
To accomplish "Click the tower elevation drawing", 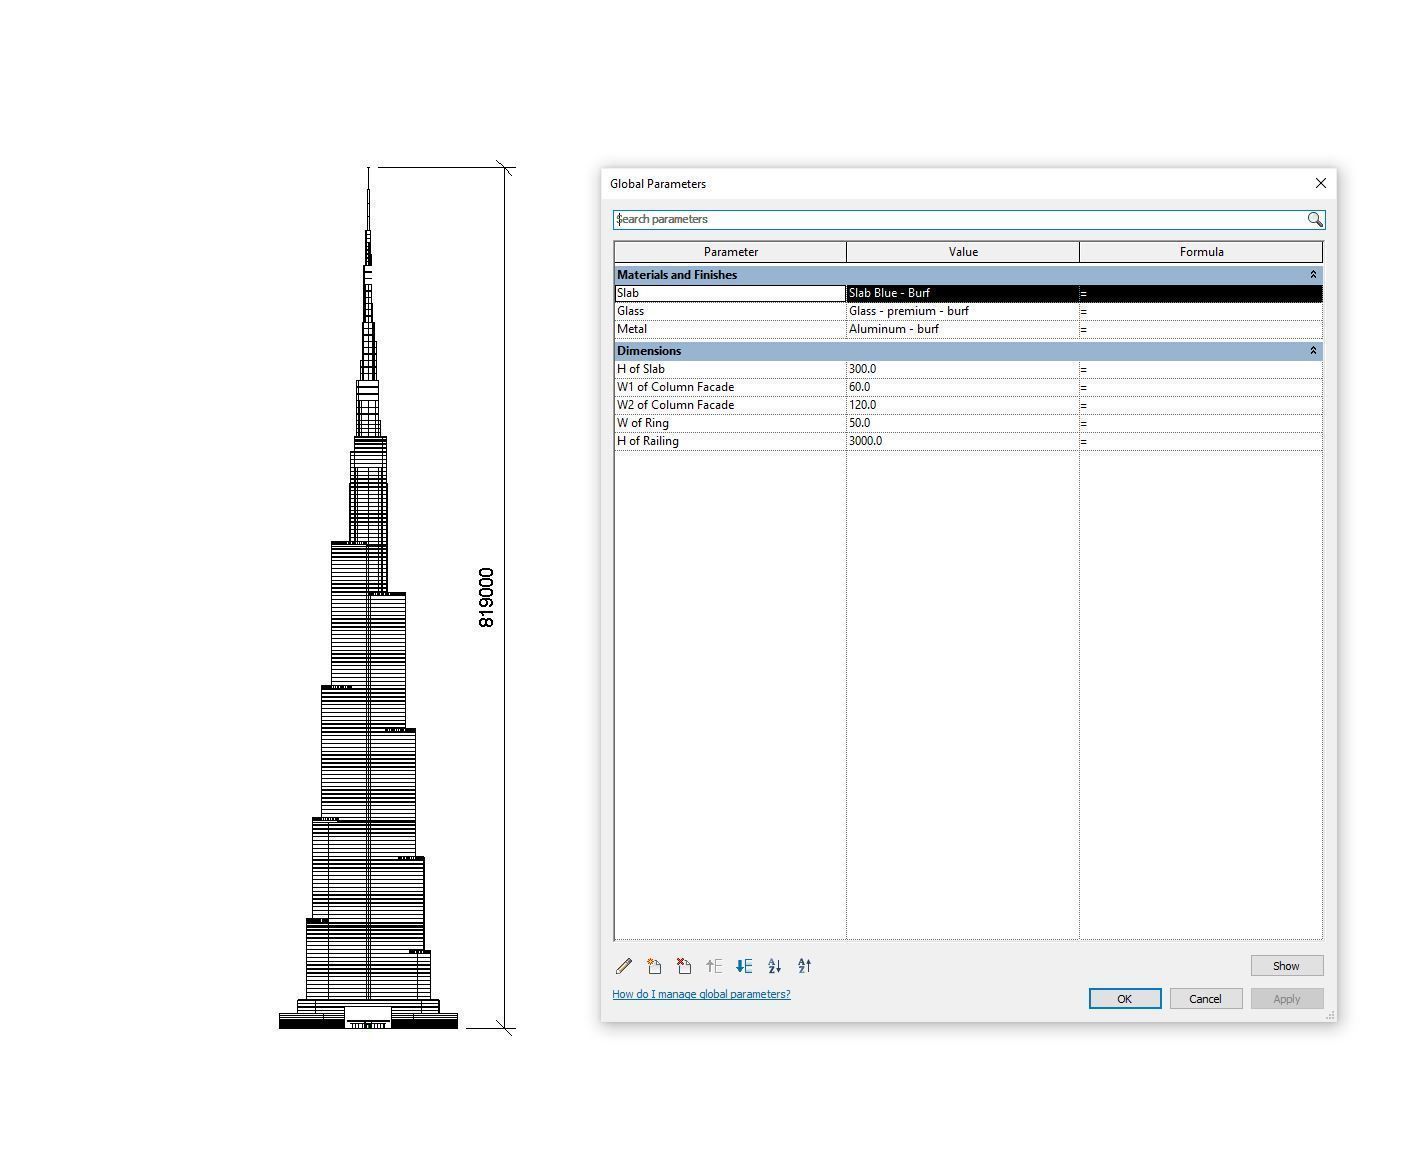I will pos(368,598).
